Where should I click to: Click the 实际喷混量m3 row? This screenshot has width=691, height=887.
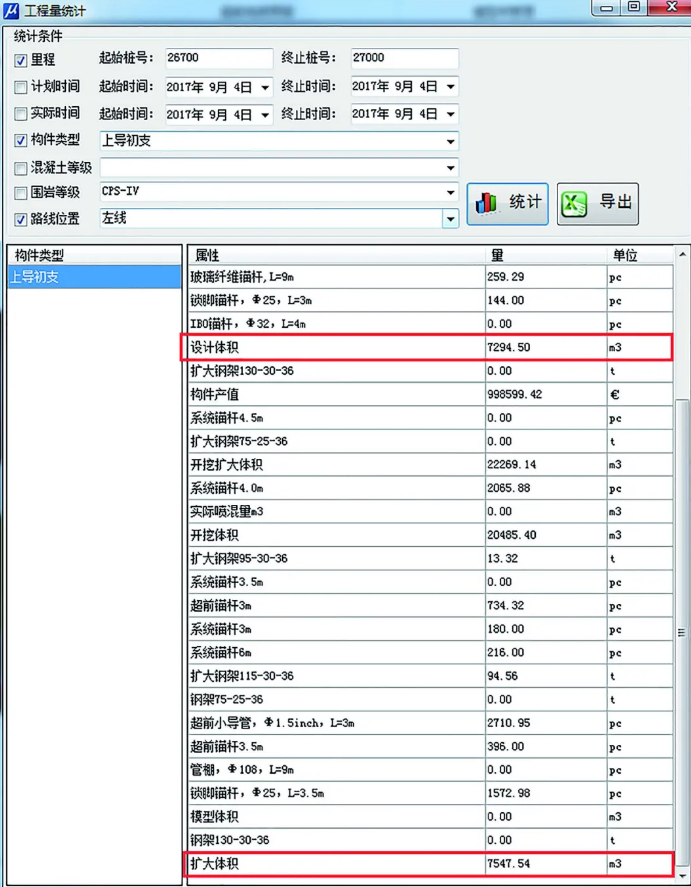pos(431,512)
